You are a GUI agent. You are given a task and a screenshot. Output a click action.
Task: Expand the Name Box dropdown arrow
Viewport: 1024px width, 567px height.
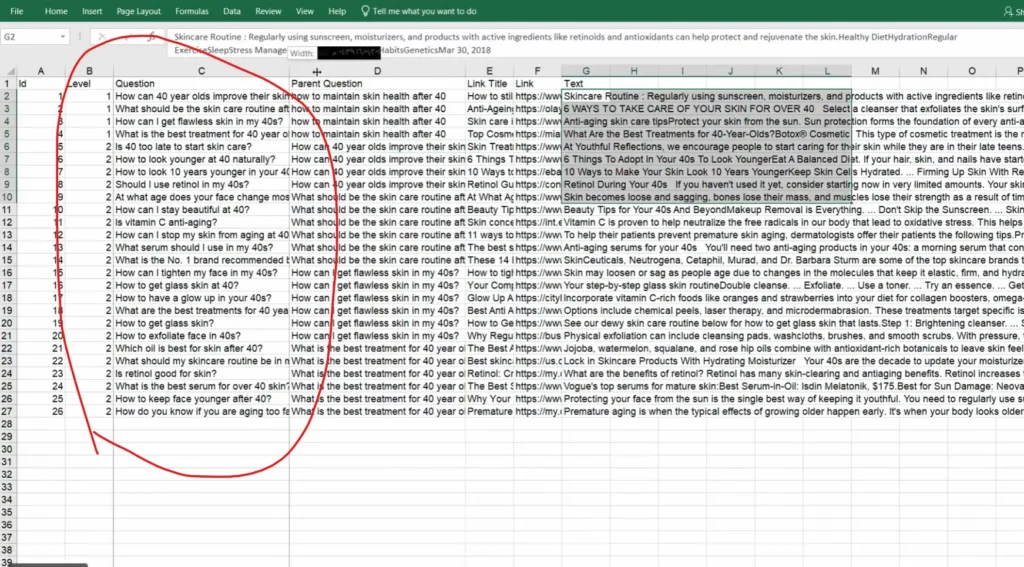click(x=63, y=37)
